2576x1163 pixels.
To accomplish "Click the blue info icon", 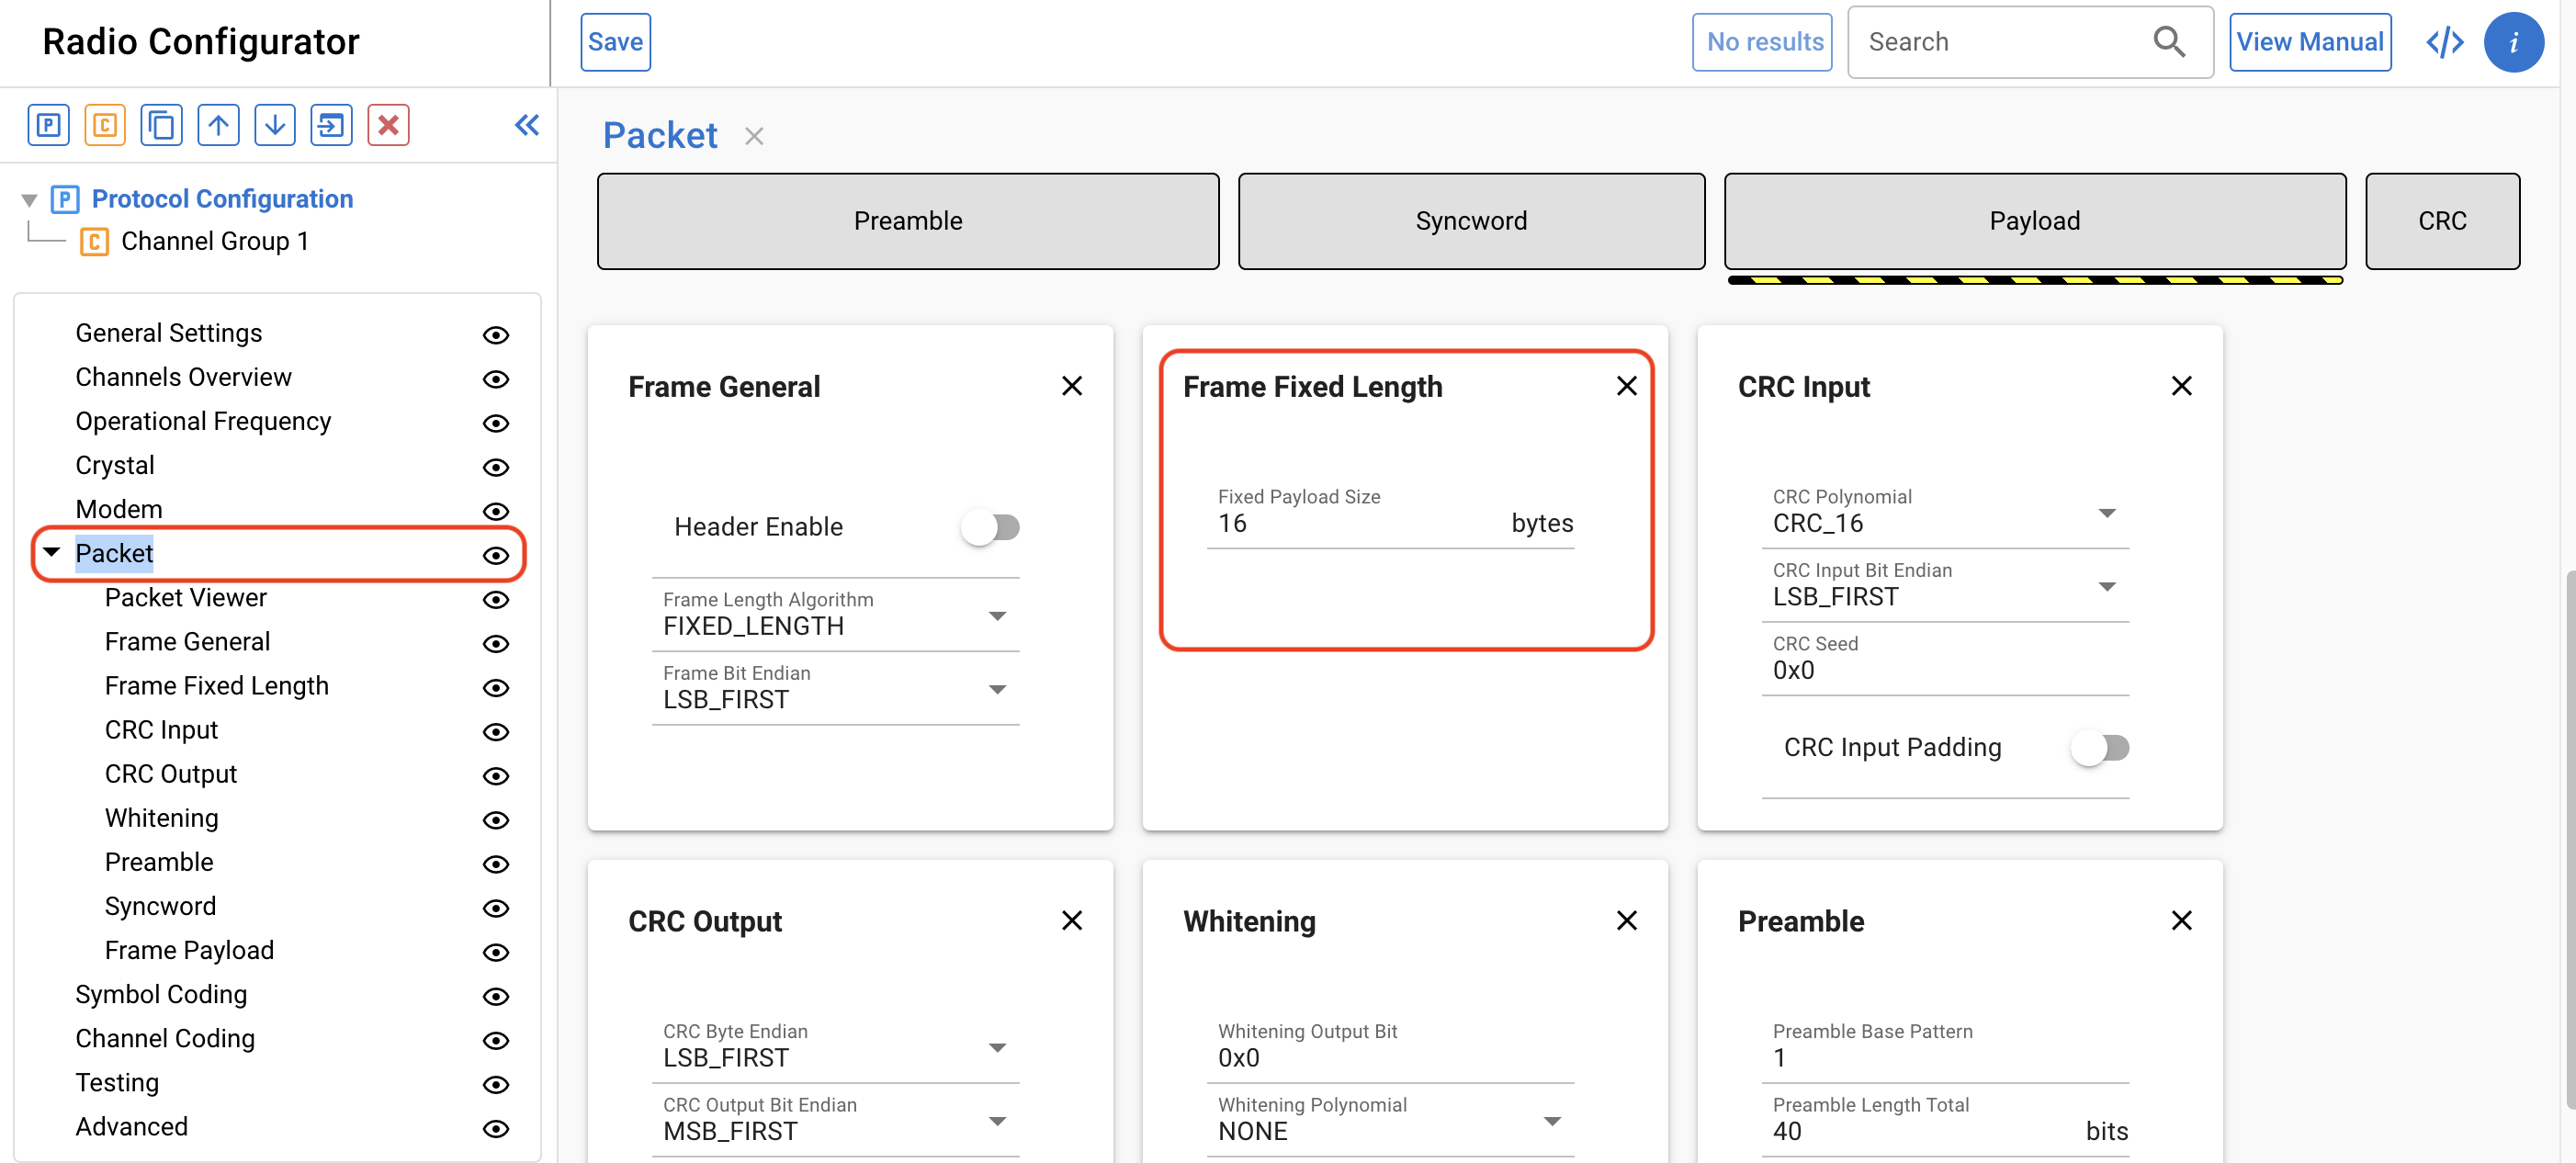I will [x=2513, y=42].
